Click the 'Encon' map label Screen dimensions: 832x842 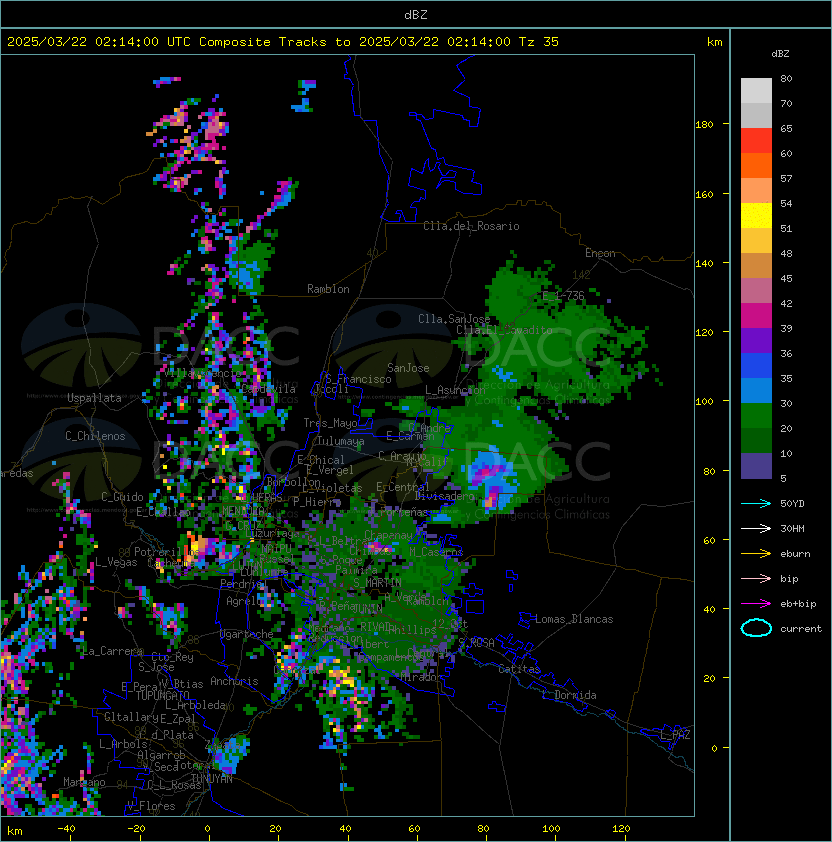click(600, 253)
